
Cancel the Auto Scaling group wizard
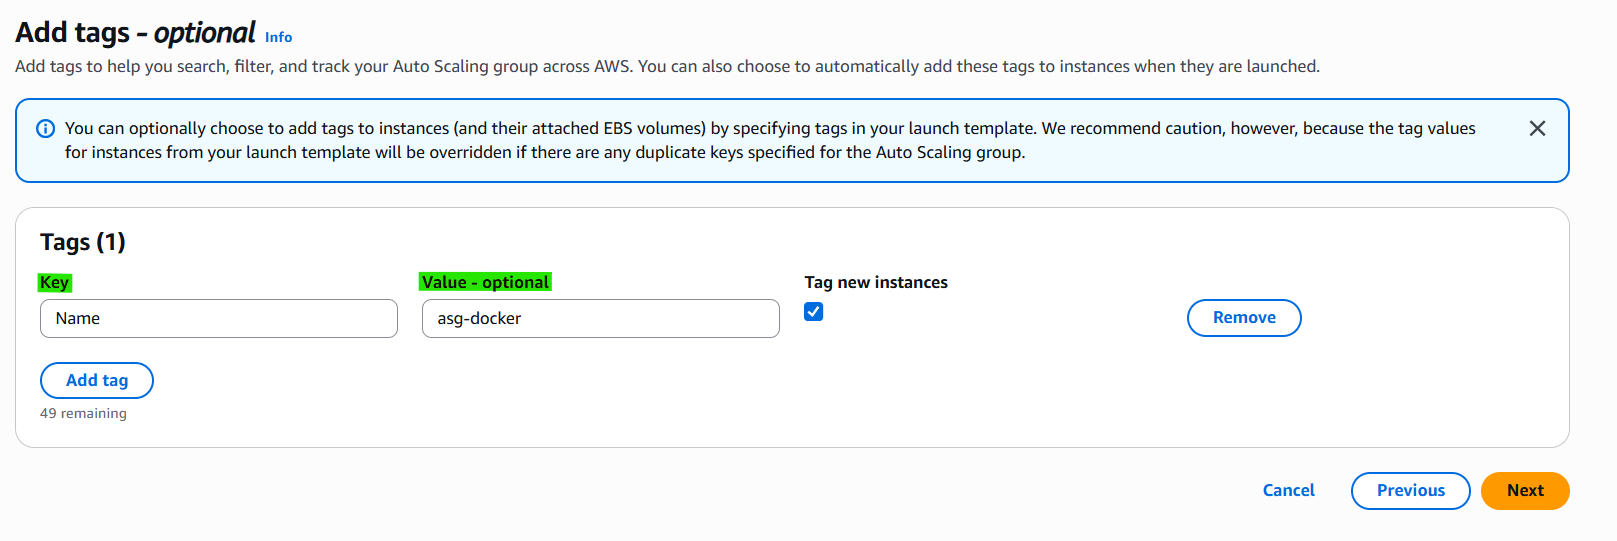tap(1288, 490)
